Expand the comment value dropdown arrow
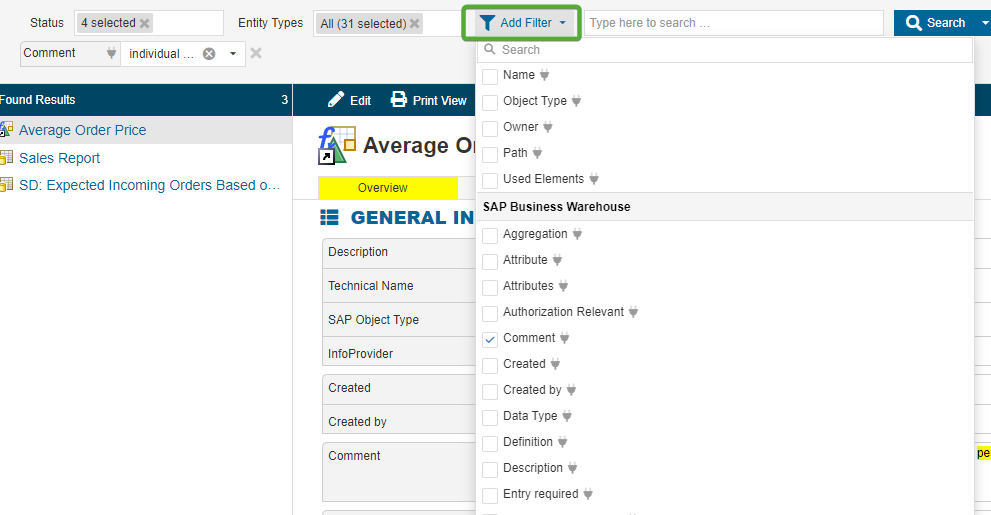This screenshot has width=991, height=515. (233, 54)
